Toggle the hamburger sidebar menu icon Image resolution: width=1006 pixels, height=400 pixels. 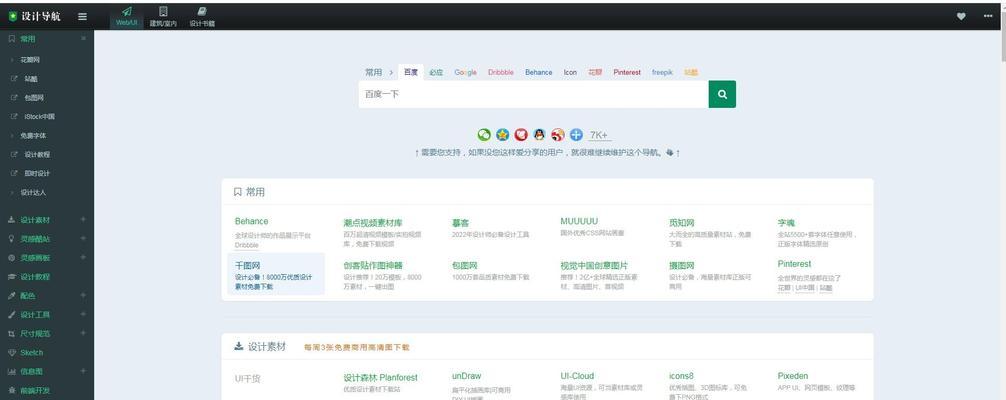[82, 17]
